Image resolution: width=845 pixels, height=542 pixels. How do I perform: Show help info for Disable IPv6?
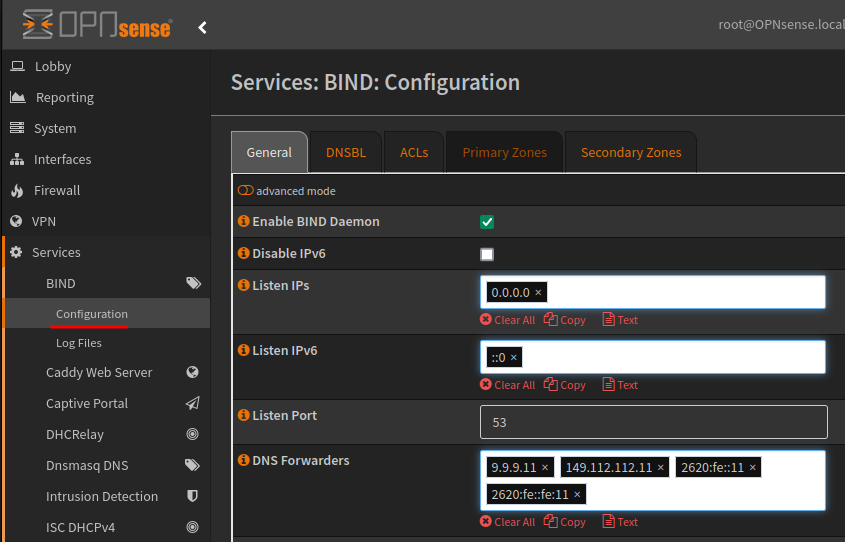click(x=244, y=253)
